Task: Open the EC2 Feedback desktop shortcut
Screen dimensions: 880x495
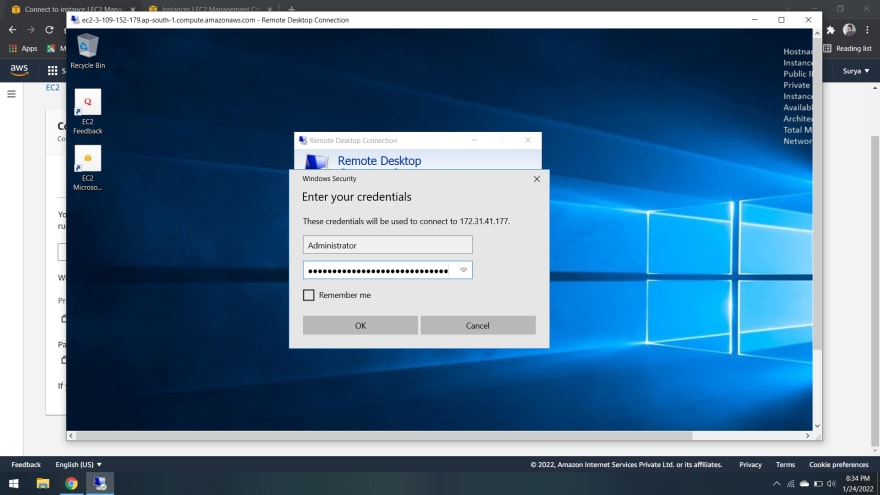Action: tap(88, 112)
